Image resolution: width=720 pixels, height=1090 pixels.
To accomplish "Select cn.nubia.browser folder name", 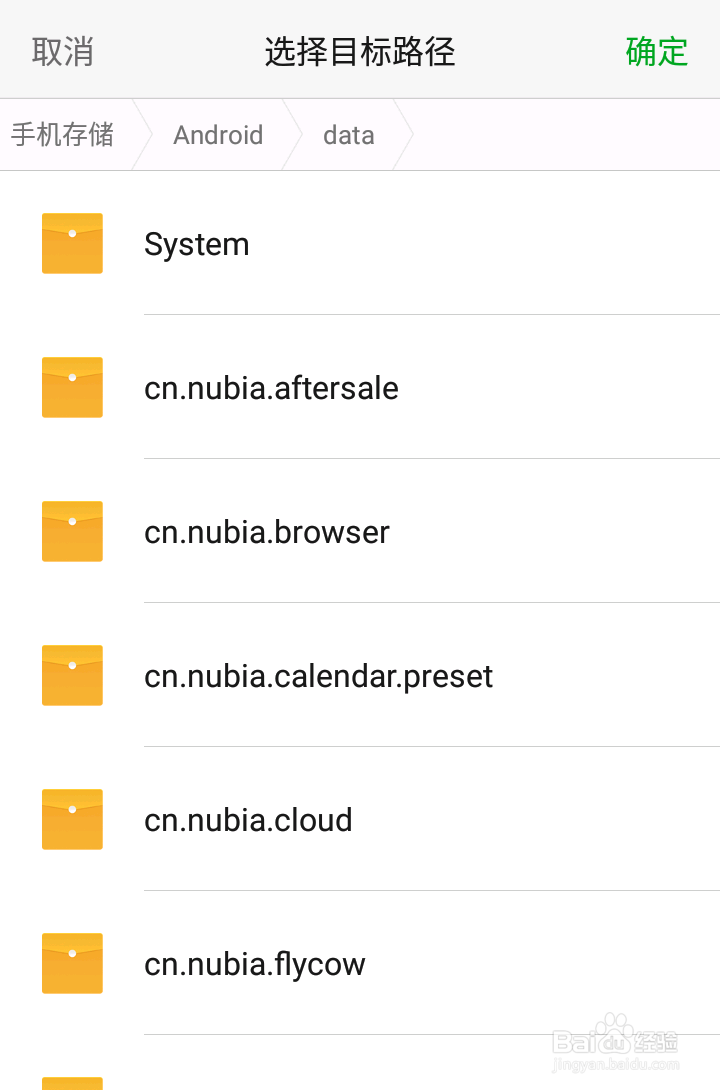I will 267,532.
